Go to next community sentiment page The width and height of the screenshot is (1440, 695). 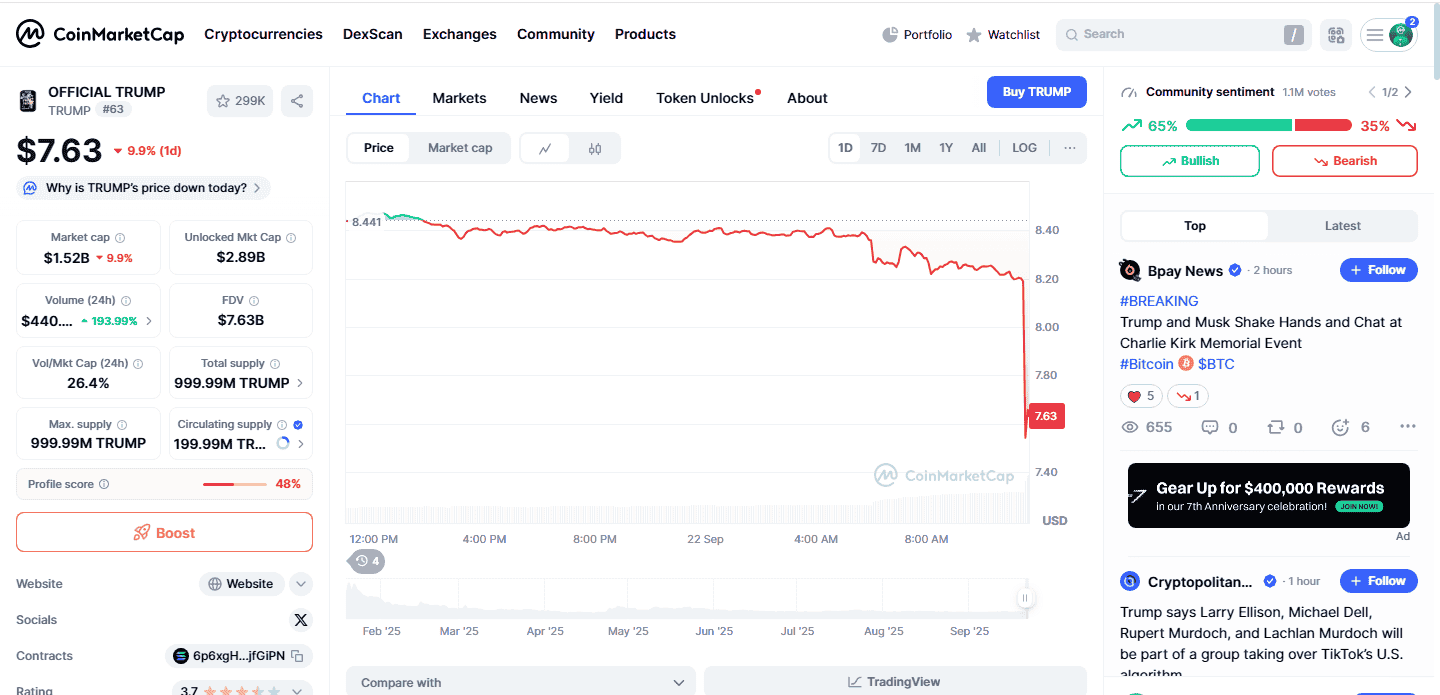point(1408,92)
